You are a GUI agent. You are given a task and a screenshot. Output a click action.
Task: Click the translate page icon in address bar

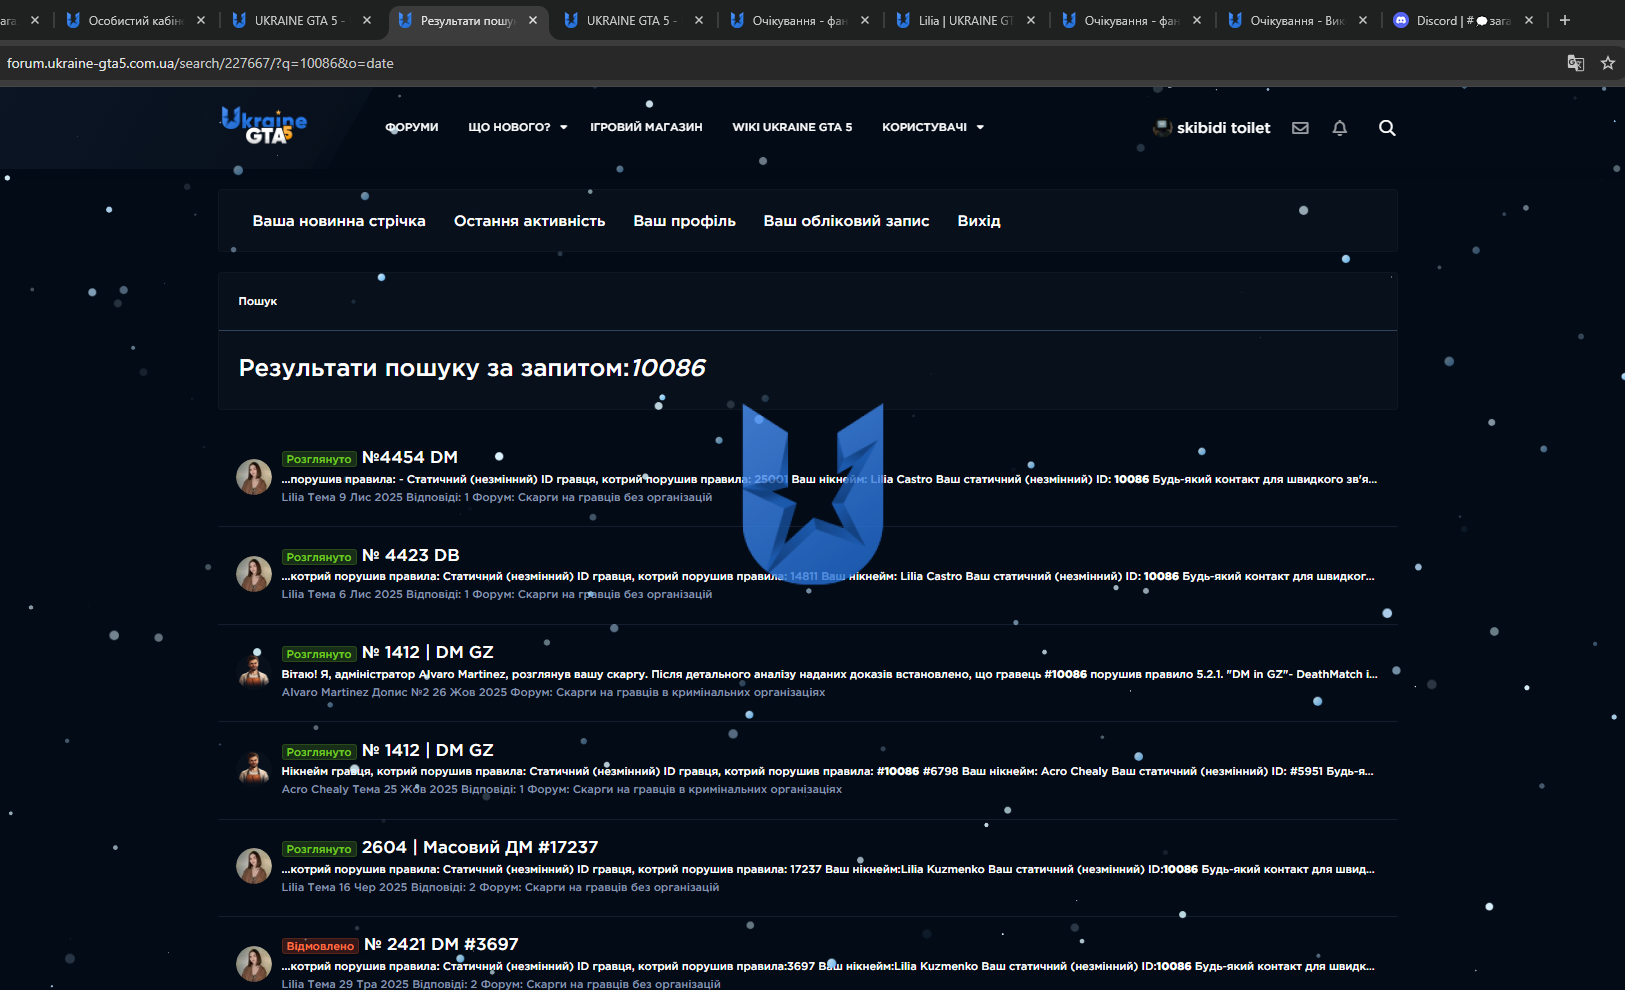tap(1576, 63)
